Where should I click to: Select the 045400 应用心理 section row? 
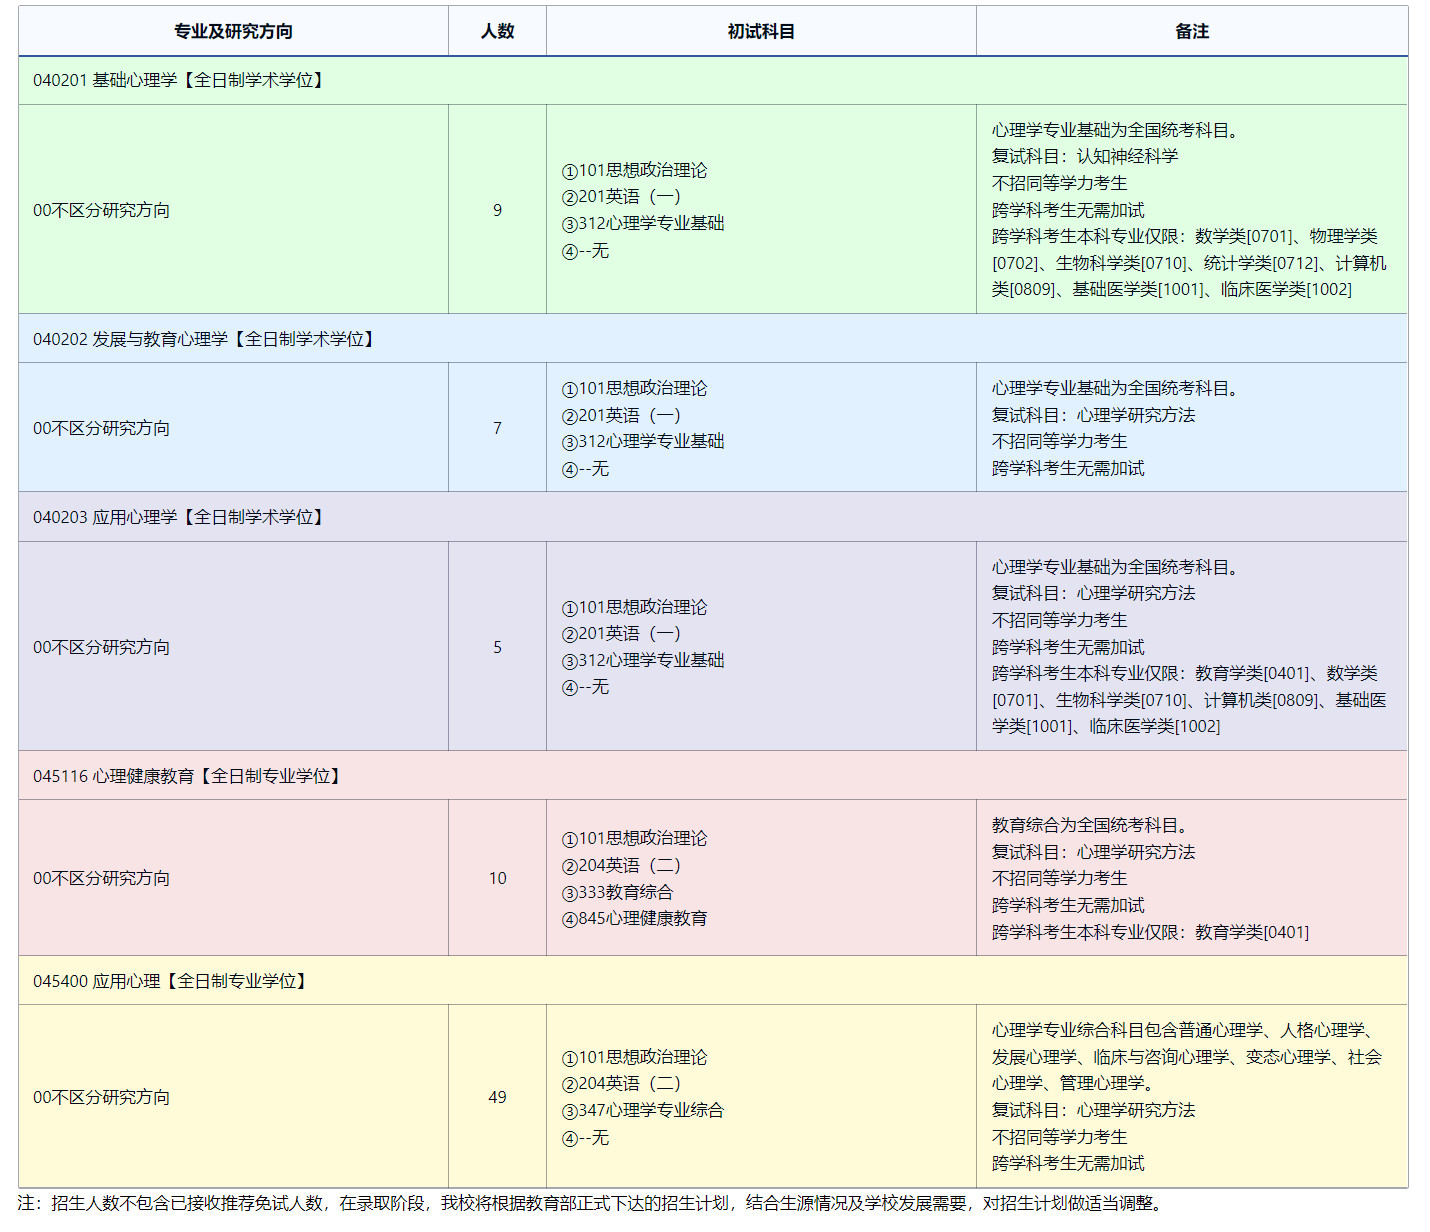pos(715,981)
